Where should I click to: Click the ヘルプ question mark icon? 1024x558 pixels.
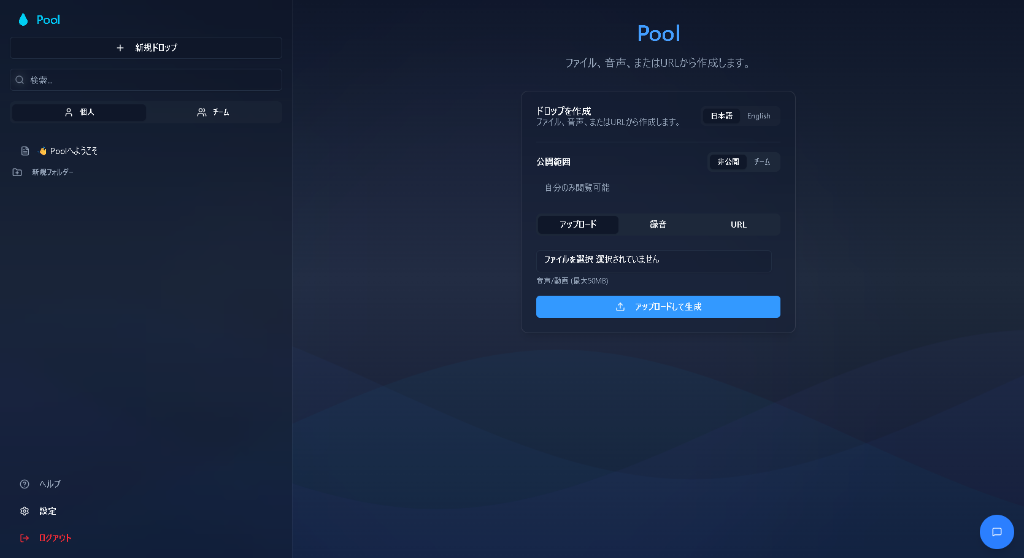point(24,484)
